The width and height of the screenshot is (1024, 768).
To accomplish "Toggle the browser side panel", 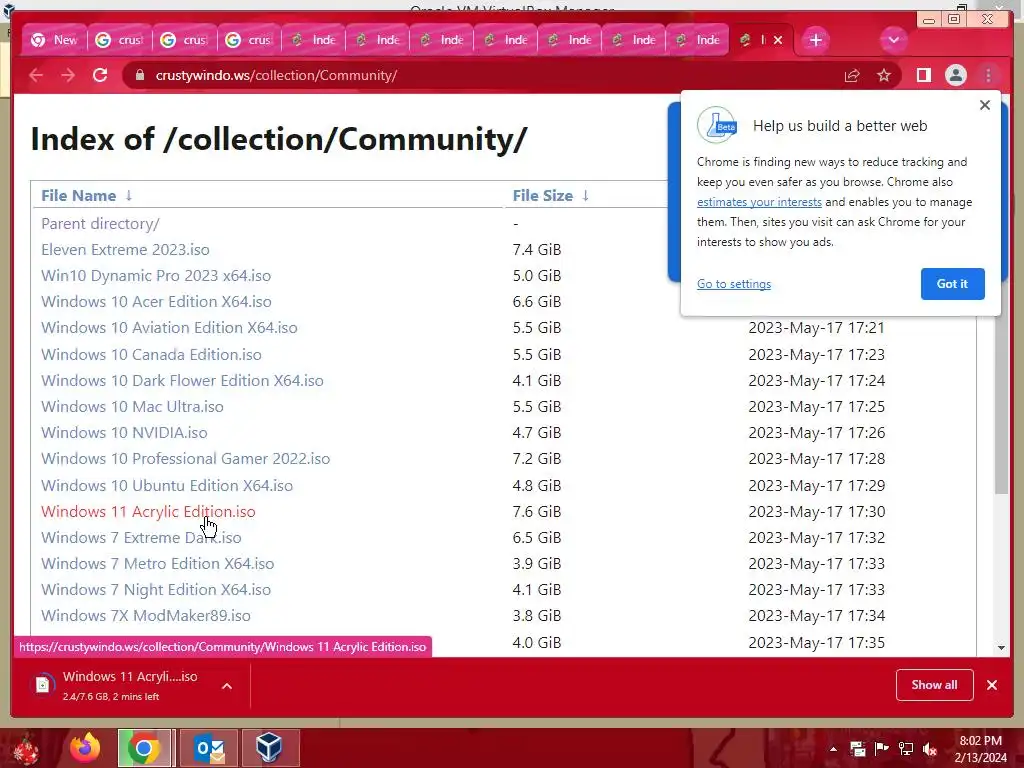I will click(x=923, y=75).
